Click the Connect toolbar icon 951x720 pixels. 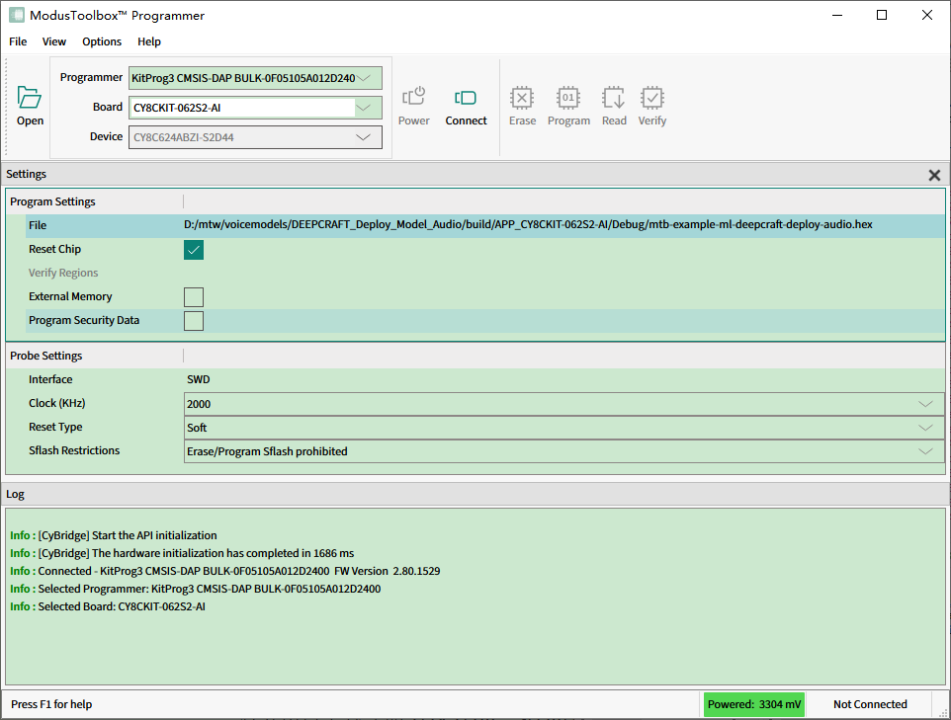point(466,106)
